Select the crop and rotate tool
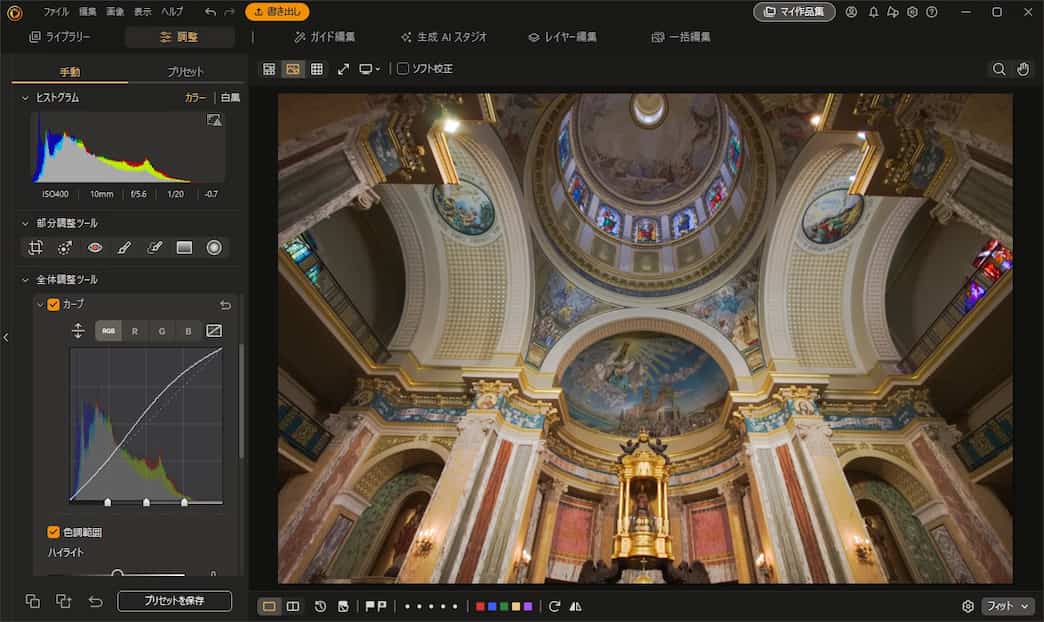This screenshot has height=622, width=1044. pos(37,247)
